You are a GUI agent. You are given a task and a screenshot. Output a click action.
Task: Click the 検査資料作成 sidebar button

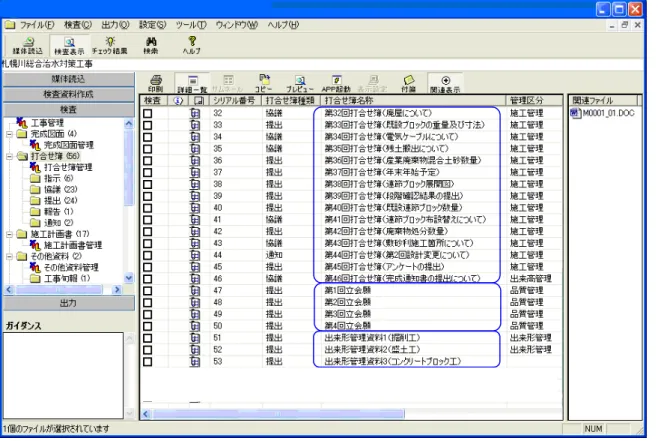click(68, 94)
